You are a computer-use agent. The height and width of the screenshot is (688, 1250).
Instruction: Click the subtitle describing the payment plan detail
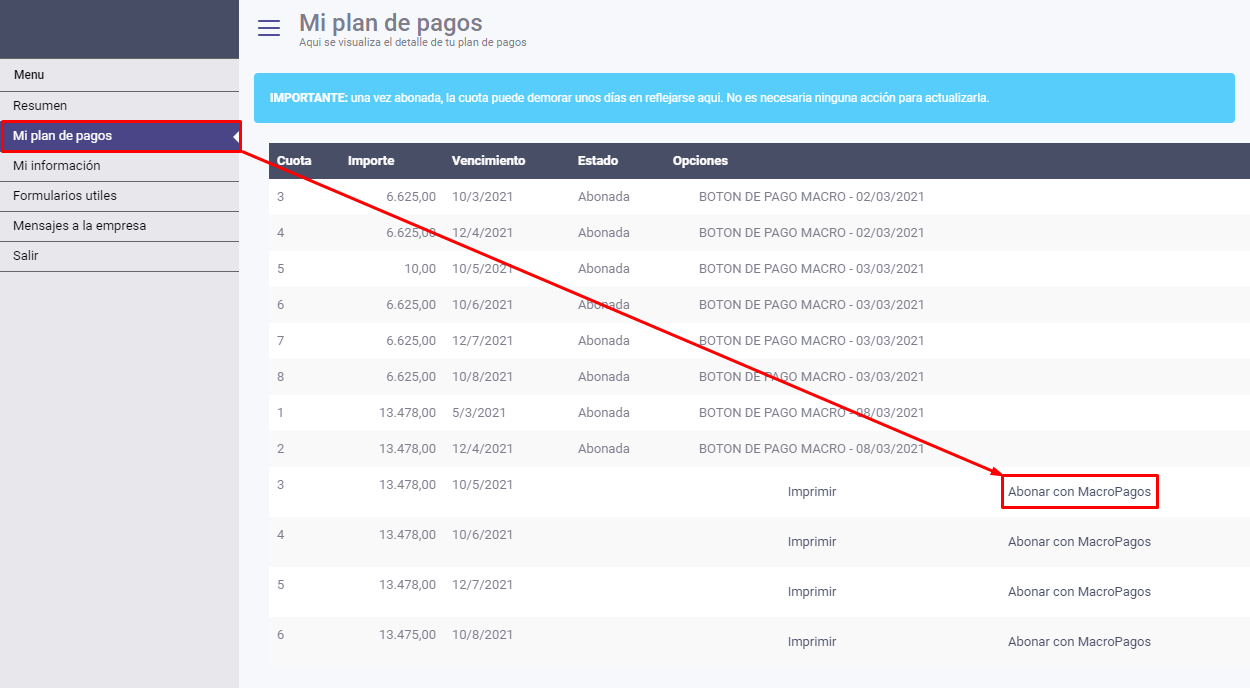[413, 43]
